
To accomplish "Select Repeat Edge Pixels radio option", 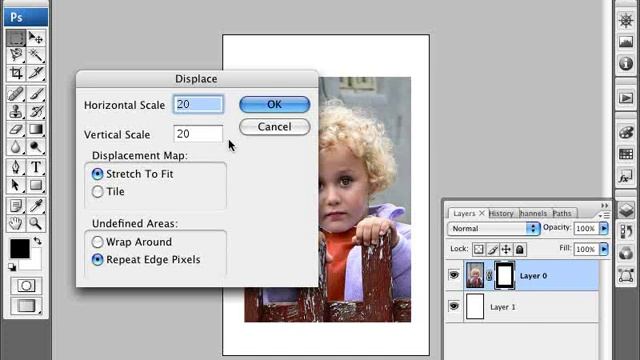I will pos(98,260).
